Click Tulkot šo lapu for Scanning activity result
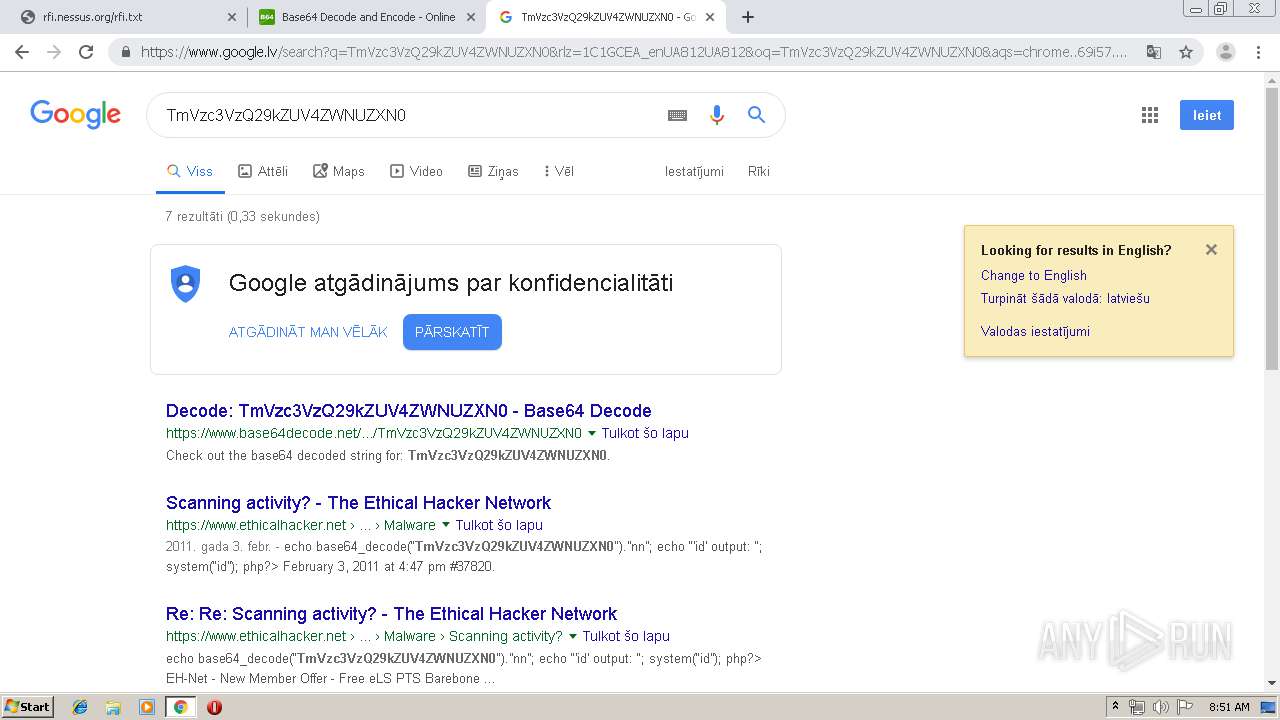Image resolution: width=1280 pixels, height=720 pixels. pyautogui.click(x=499, y=525)
